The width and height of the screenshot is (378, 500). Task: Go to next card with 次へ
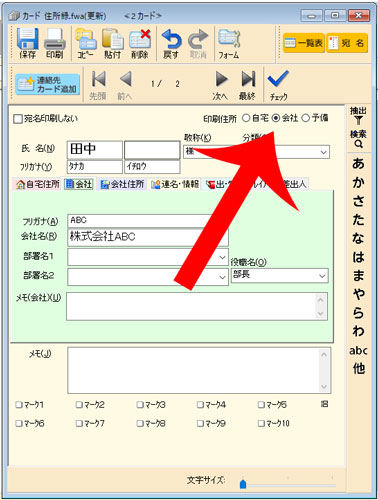220,85
